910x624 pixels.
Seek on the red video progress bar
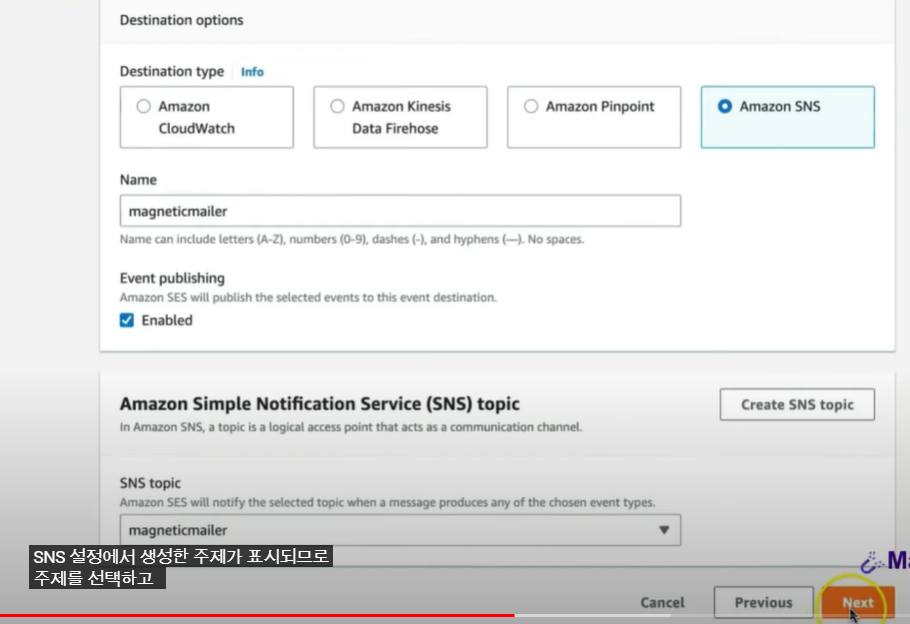point(257,615)
